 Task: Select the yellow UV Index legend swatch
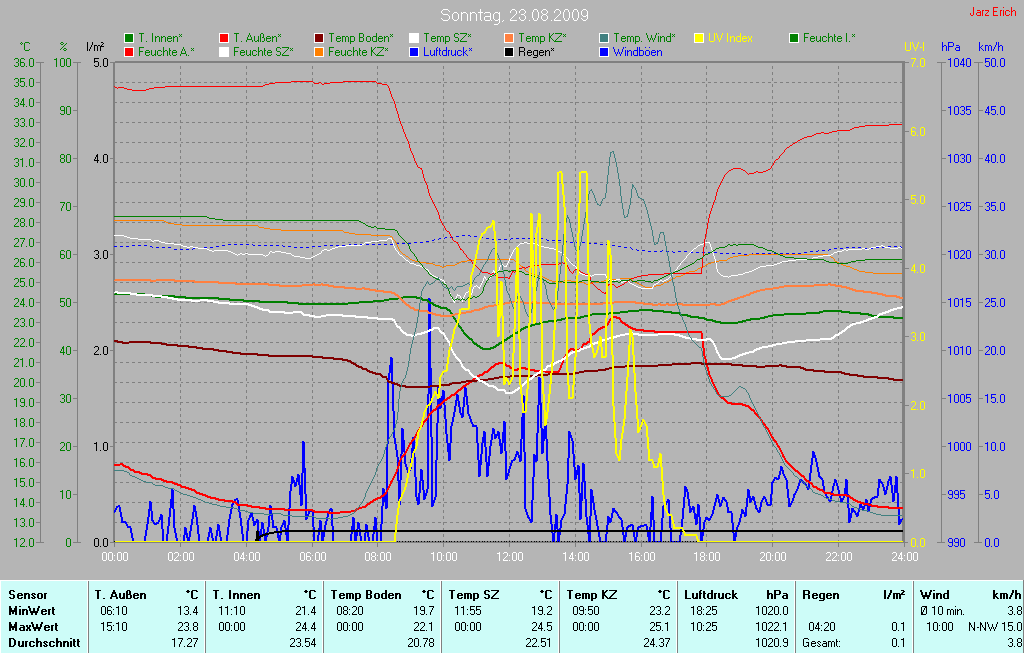tap(699, 39)
